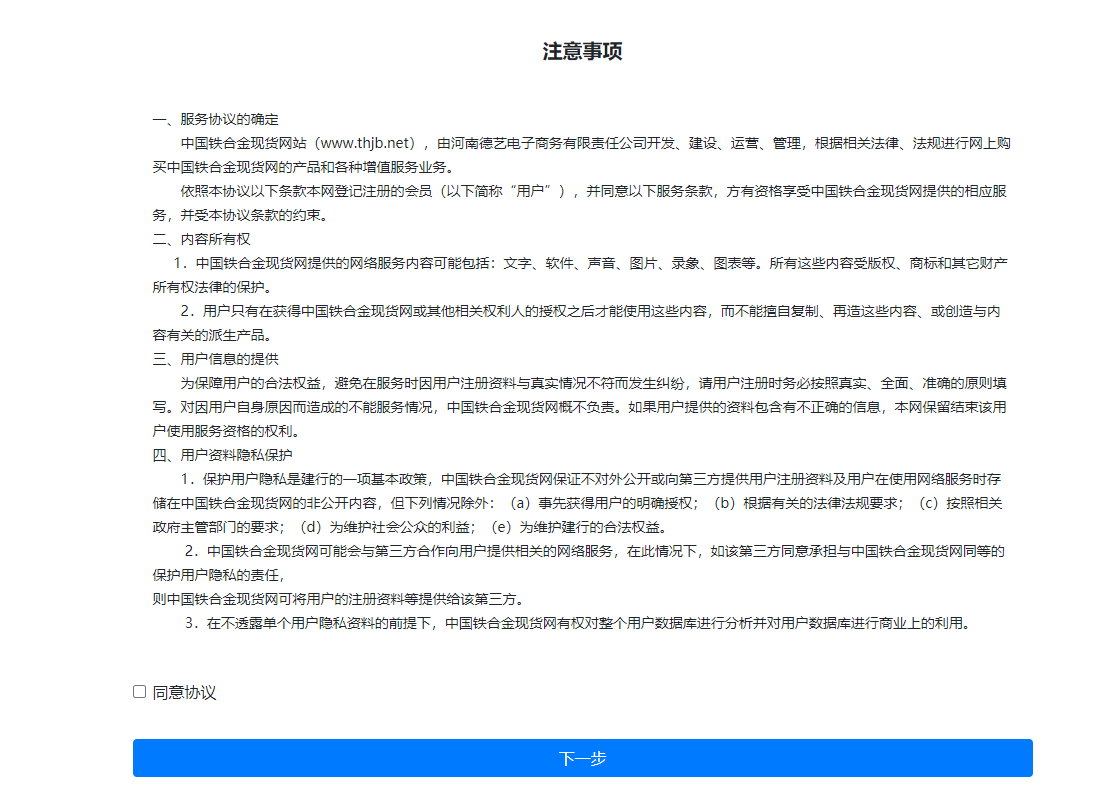Screen dimensions: 1103x812
Task: Click the line starting 则中国铁合金现货网可将用户
Action: point(330,599)
